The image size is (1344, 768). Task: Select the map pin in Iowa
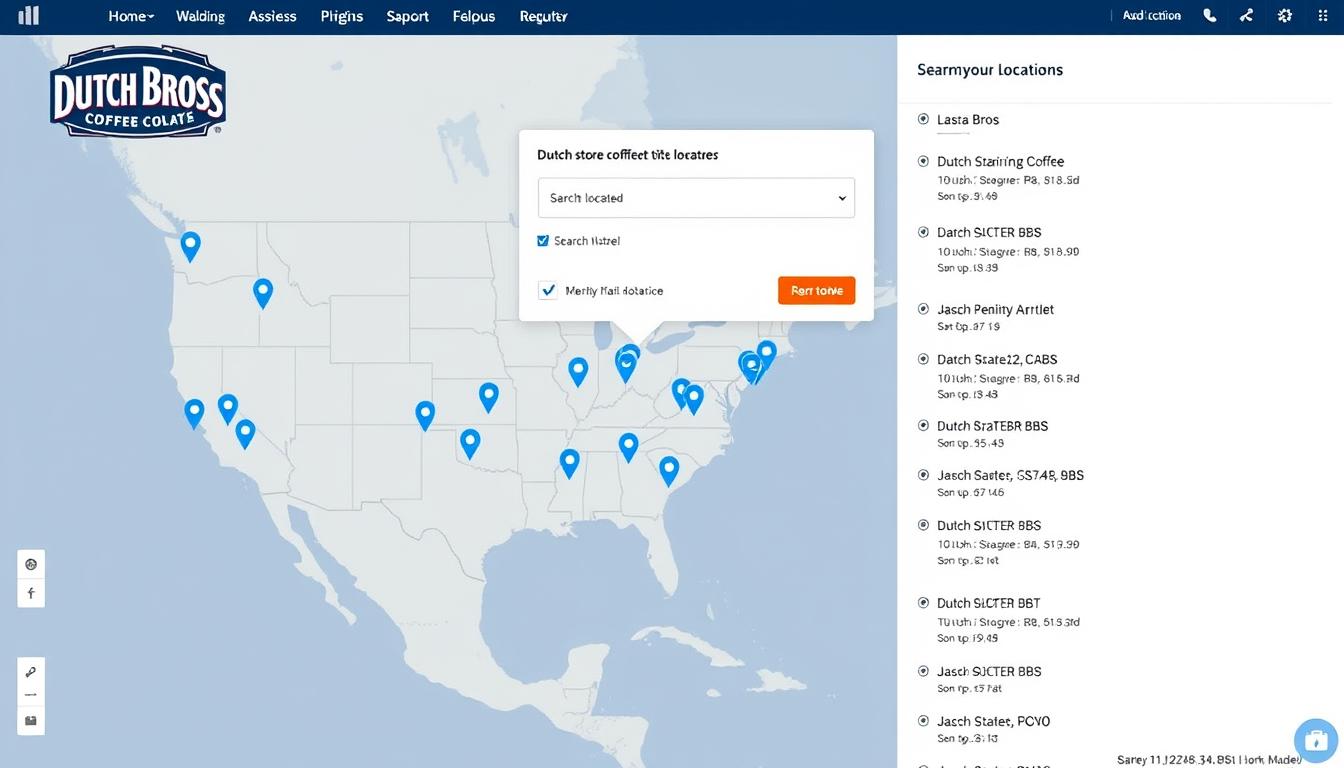point(578,371)
